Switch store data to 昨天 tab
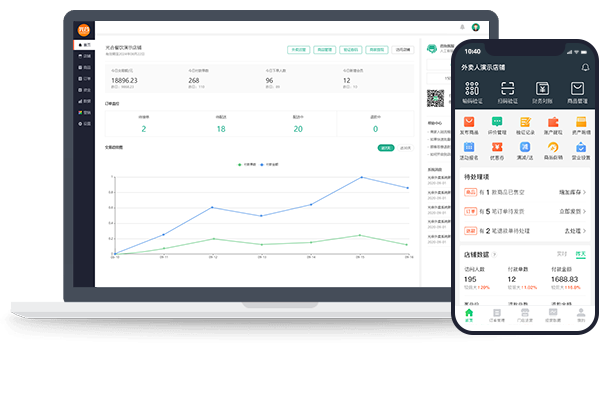600x400 pixels. [580, 254]
